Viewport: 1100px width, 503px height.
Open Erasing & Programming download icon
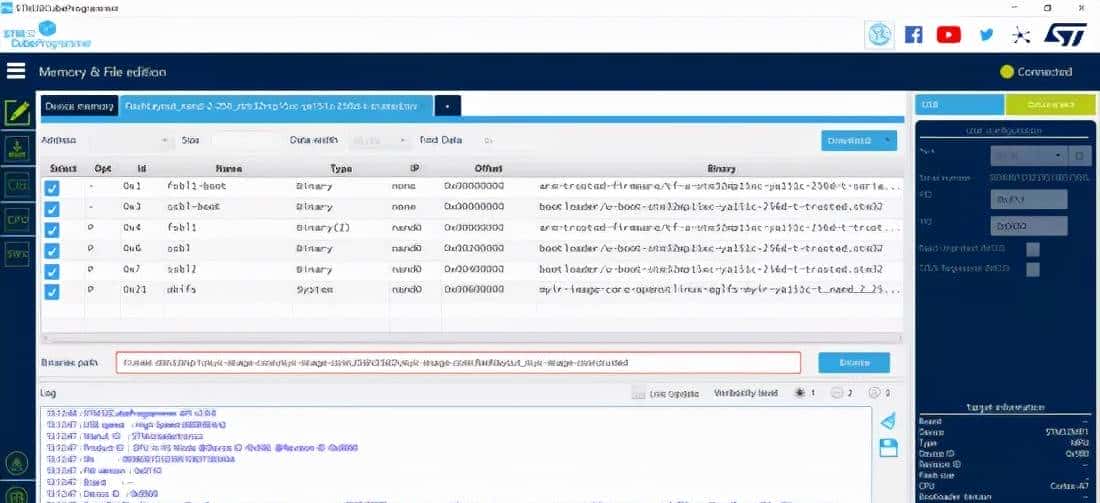pos(17,149)
